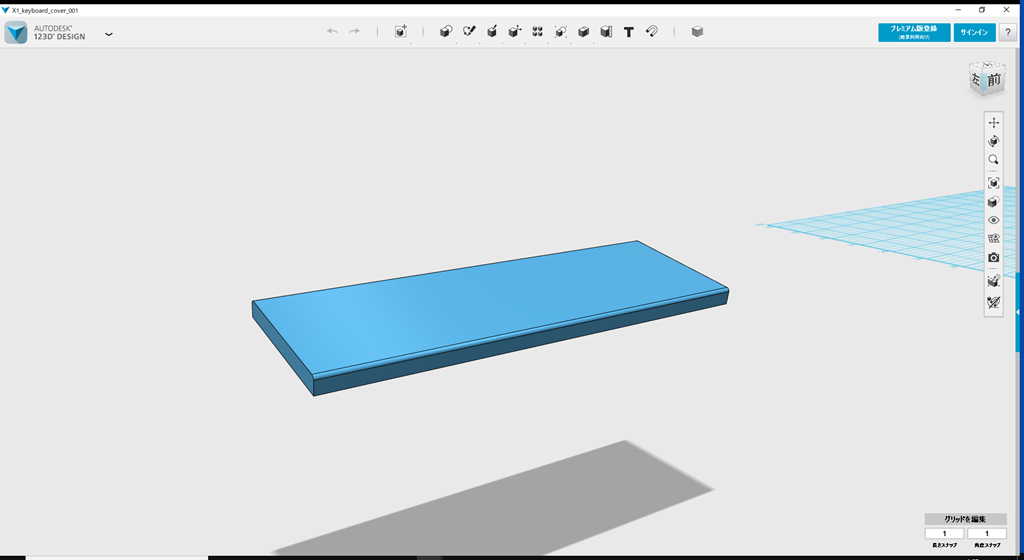
Task: Open the Pattern tool
Action: (538, 32)
